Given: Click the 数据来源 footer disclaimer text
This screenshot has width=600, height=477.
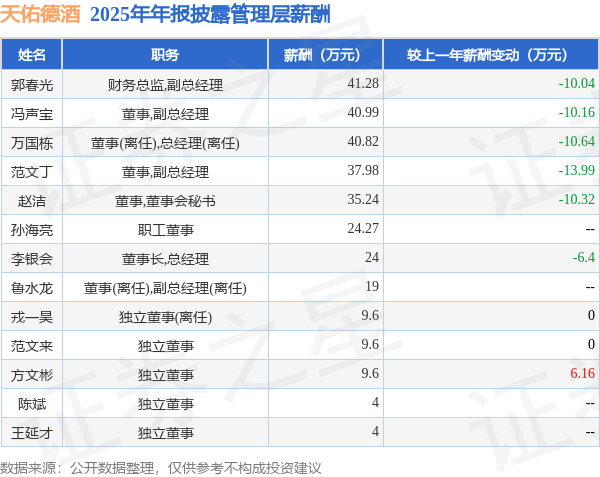Looking at the screenshot, I should [x=161, y=468].
